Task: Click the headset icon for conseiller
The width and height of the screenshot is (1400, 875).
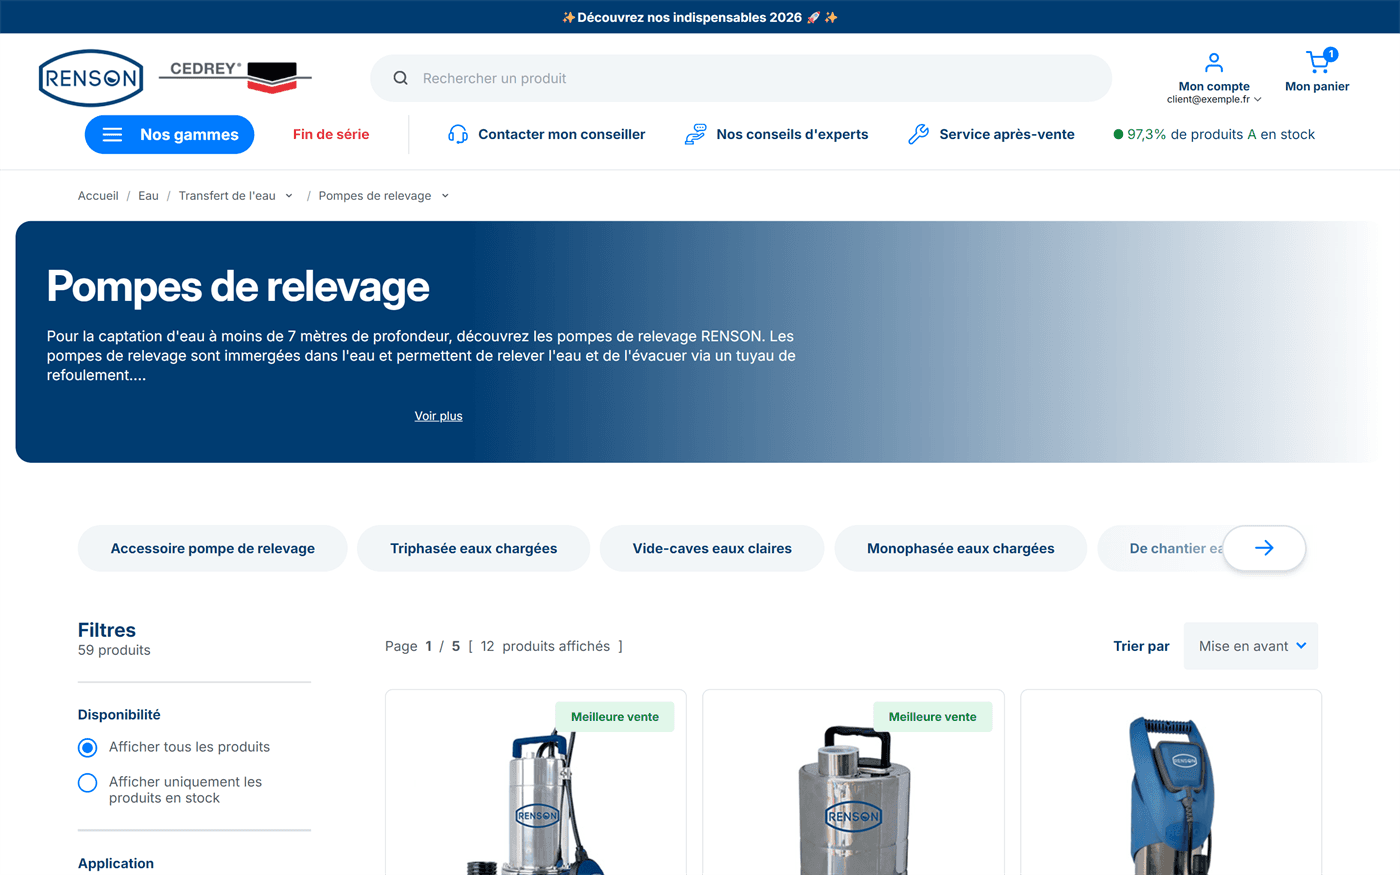Action: [x=458, y=134]
